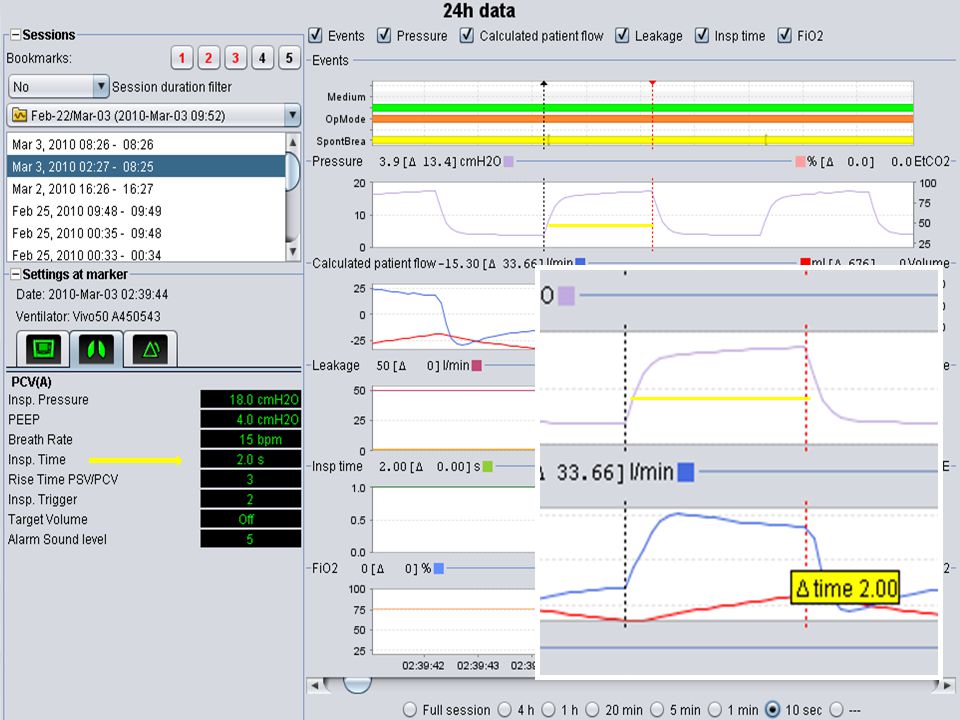Jump to bookmark 1

click(182, 58)
